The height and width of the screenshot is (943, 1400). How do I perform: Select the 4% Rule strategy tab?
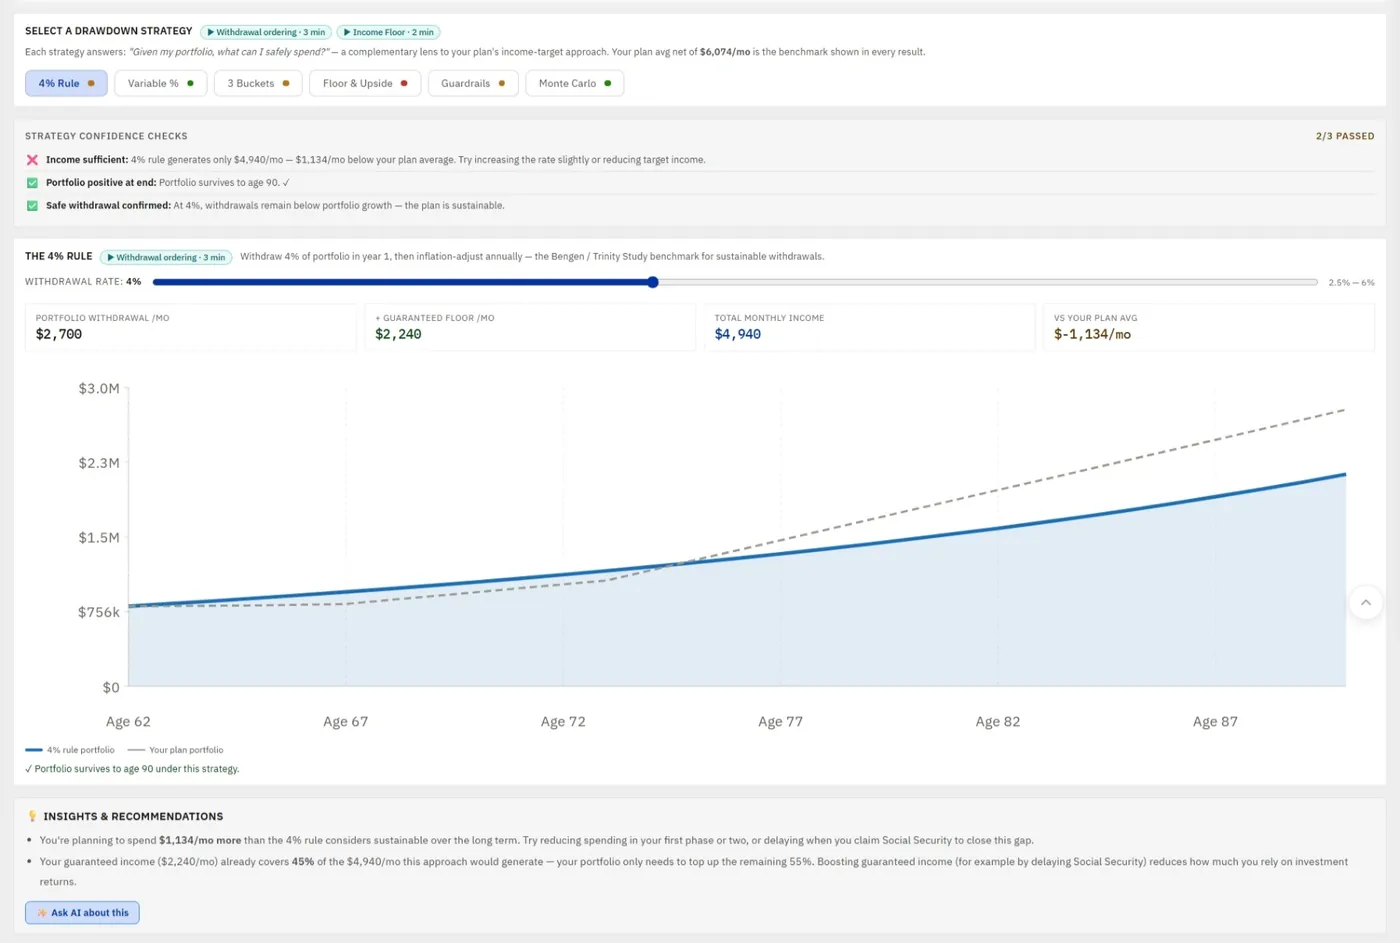point(66,83)
